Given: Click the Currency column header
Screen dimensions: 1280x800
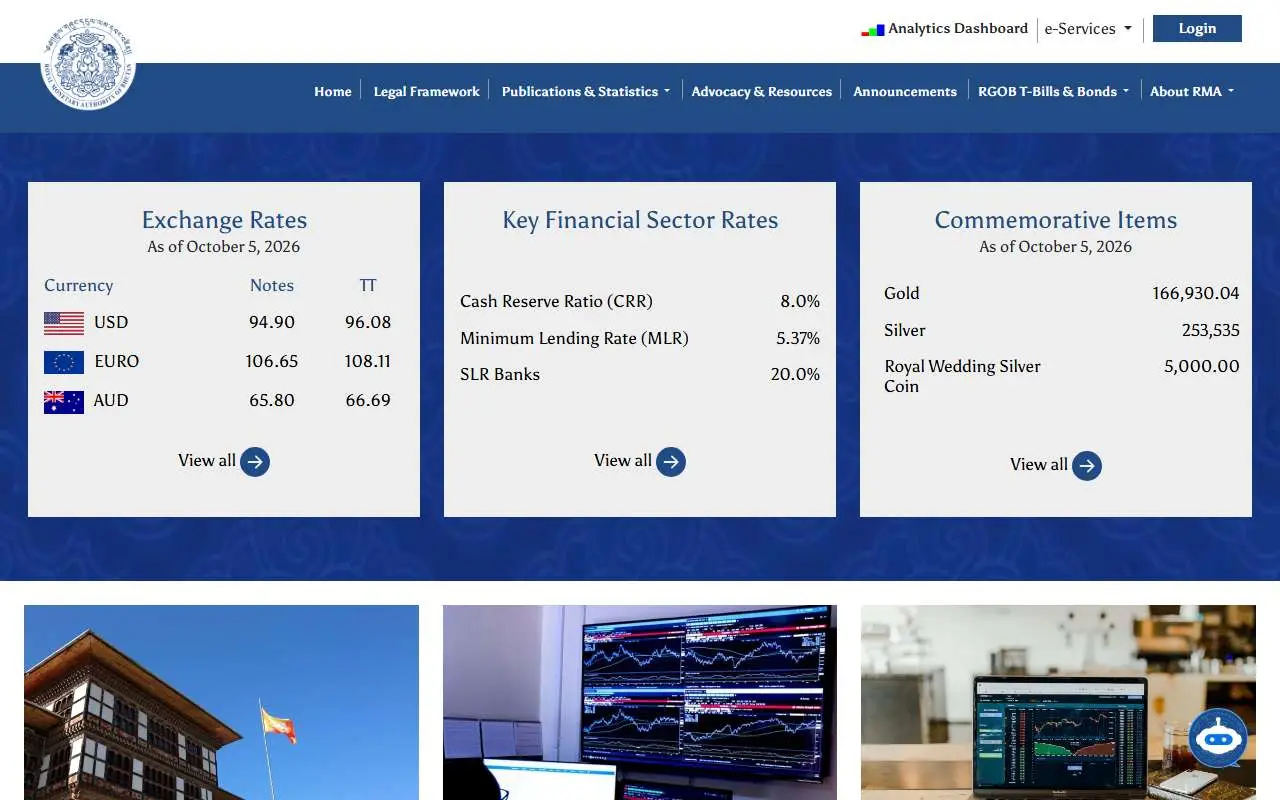Looking at the screenshot, I should click(x=78, y=285).
